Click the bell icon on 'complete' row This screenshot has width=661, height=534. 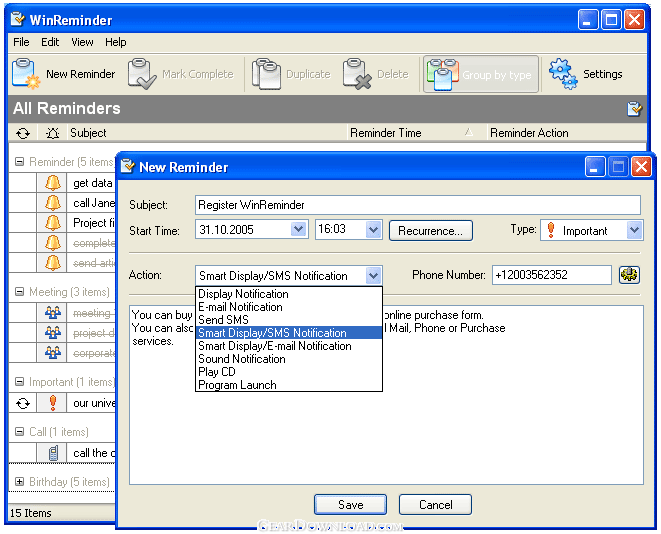tap(53, 243)
